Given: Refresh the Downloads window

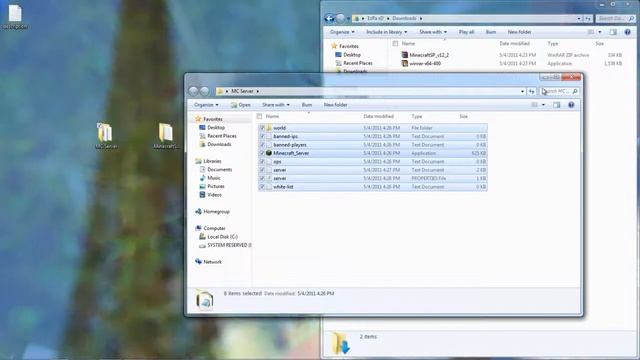Looking at the screenshot, I should pos(588,18).
